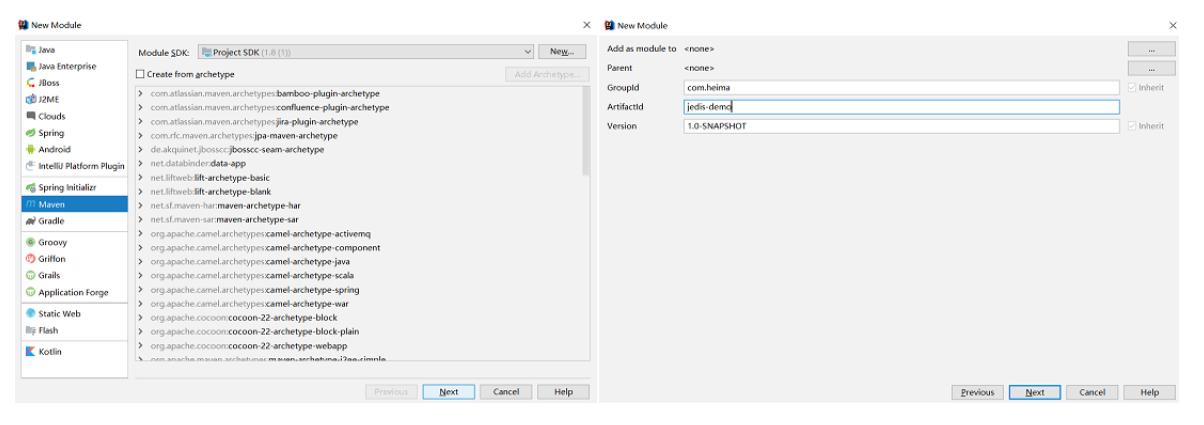Pick the IntelliJ Platform Plugin icon
The width and height of the screenshot is (1204, 425).
click(31, 166)
